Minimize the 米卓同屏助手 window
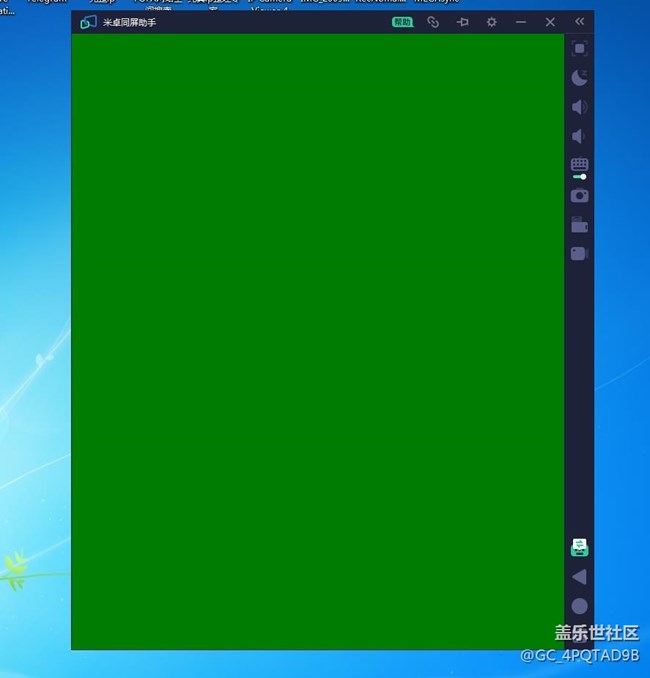The image size is (650, 678). click(x=521, y=22)
